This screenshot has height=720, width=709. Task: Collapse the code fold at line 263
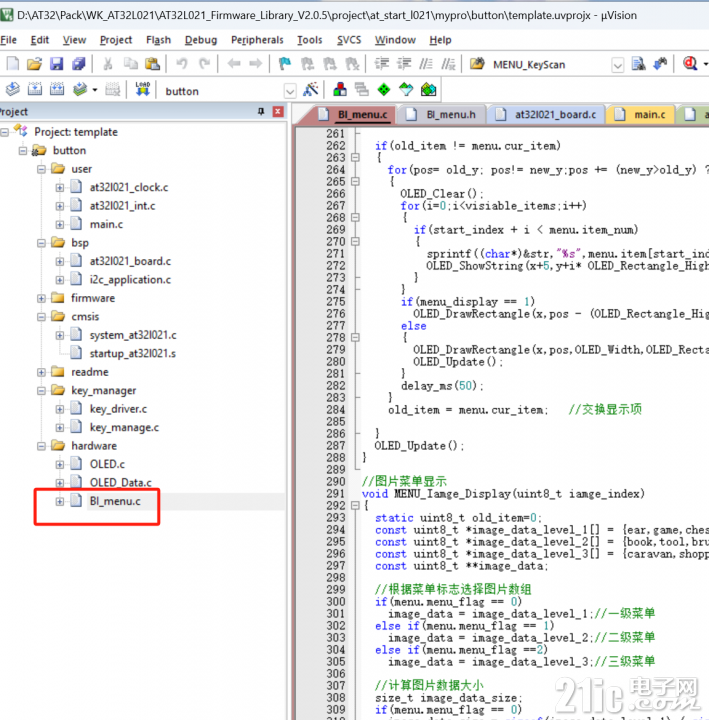(x=355, y=158)
